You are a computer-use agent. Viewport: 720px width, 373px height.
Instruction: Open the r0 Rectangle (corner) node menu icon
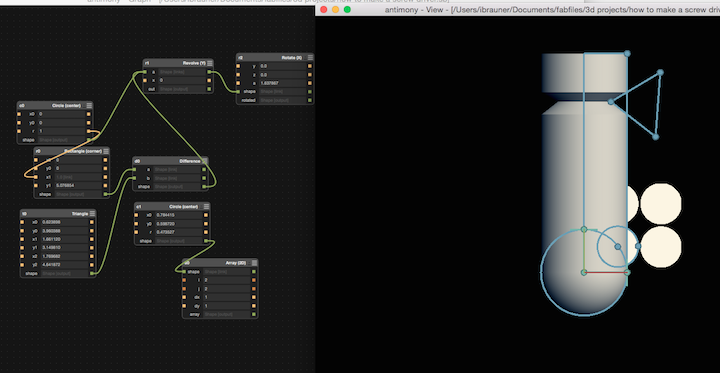(106, 151)
